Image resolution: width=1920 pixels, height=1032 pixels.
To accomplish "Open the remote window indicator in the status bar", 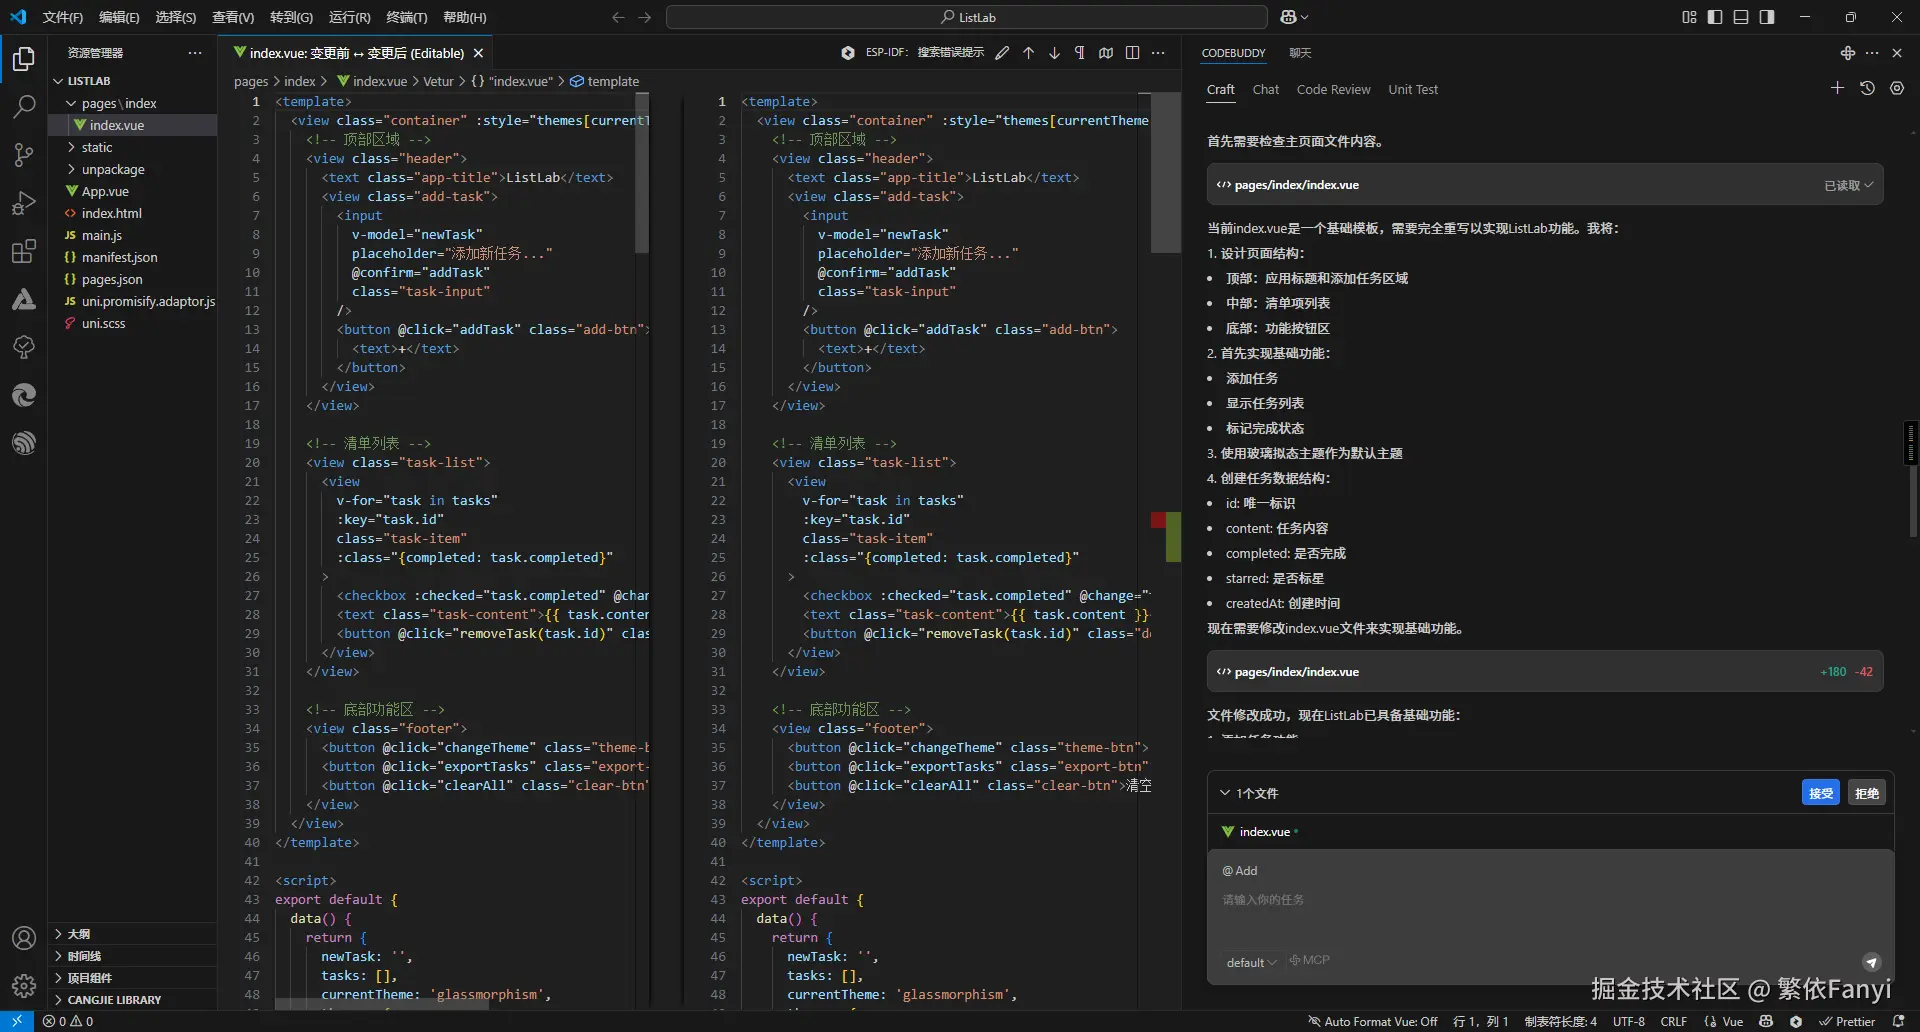I will click(17, 1021).
